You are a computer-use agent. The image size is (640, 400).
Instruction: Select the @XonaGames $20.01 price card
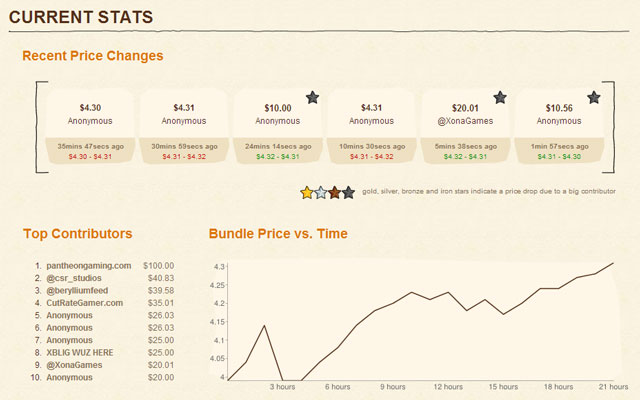pyautogui.click(x=465, y=127)
